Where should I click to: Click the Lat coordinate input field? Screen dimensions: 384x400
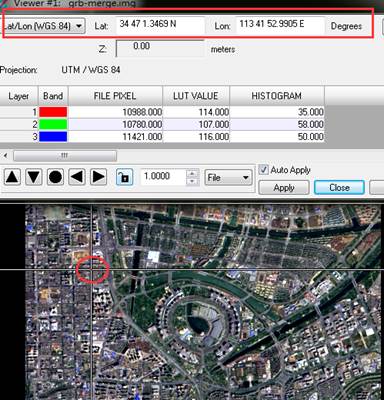click(x=160, y=25)
